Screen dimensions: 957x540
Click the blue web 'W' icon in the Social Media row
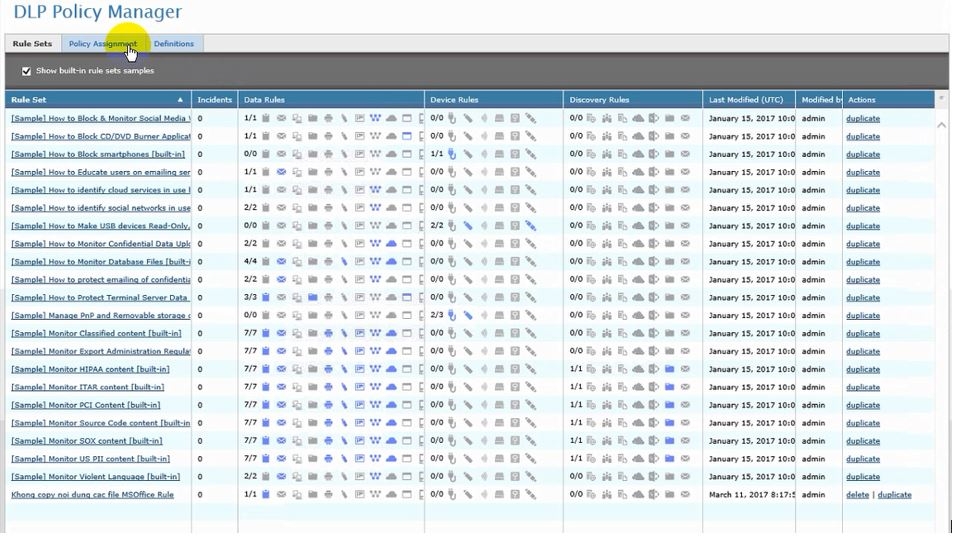click(x=375, y=118)
